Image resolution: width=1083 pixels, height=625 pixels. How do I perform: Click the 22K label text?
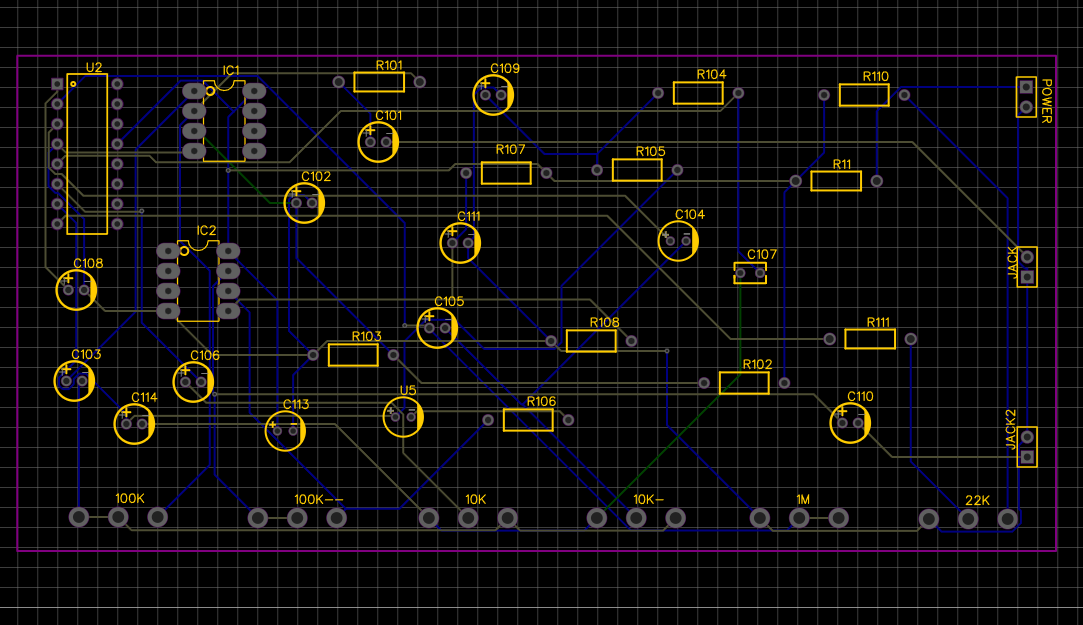pos(977,500)
